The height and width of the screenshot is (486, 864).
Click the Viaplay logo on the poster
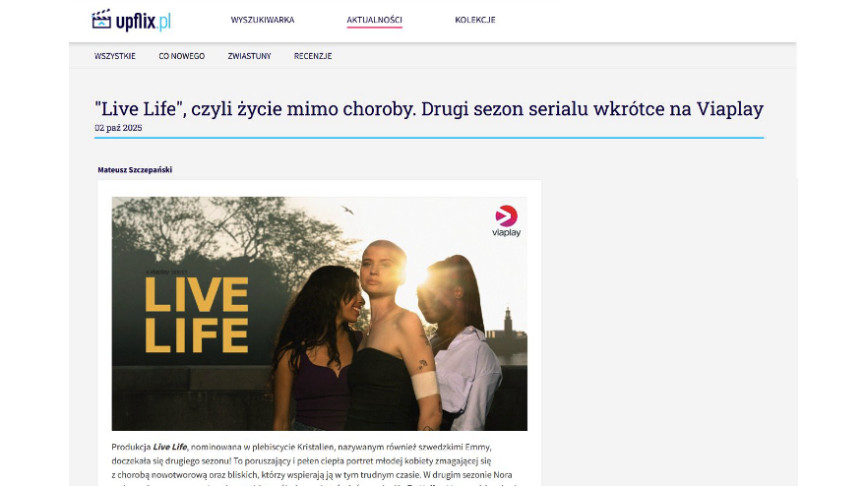click(506, 221)
